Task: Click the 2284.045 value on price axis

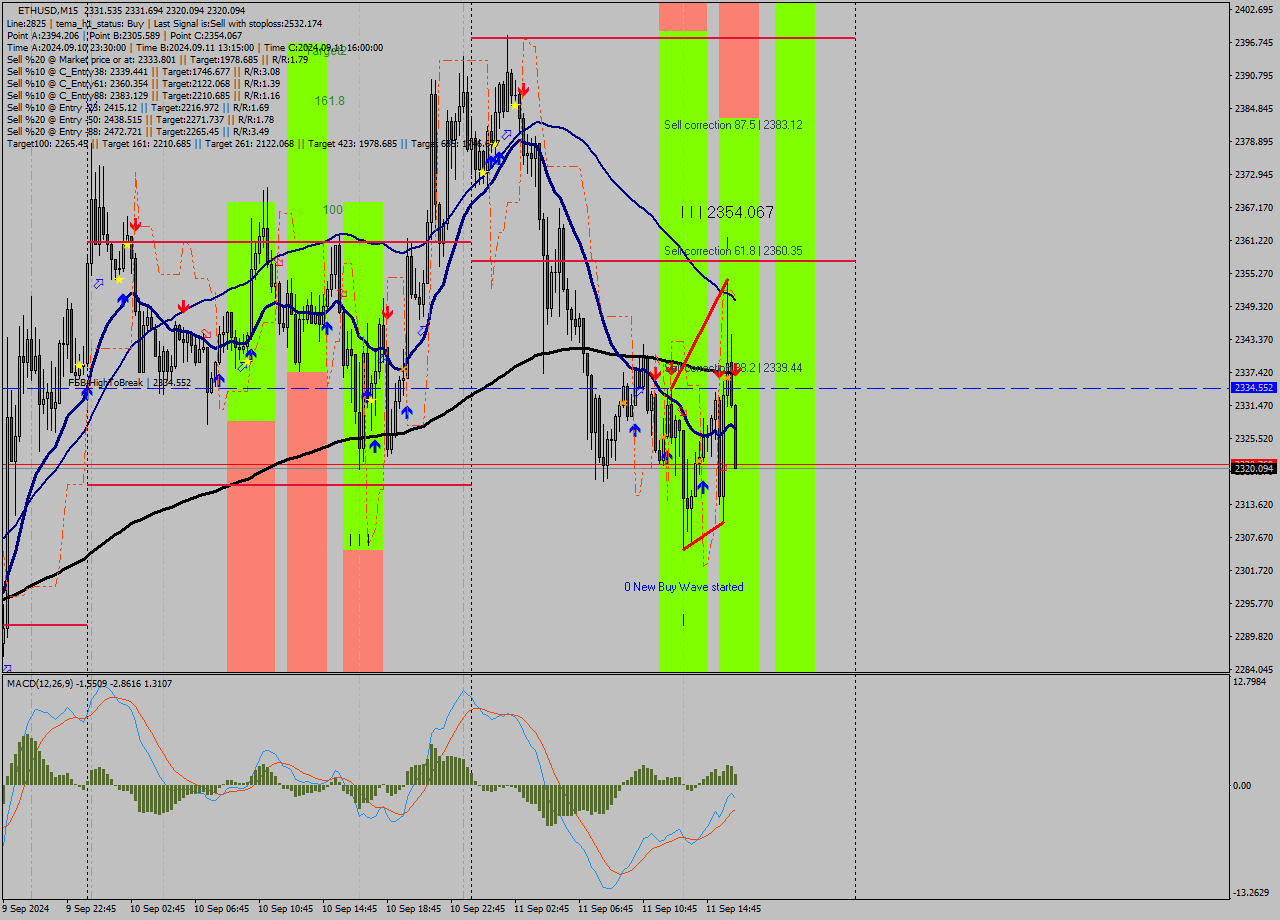Action: [1254, 669]
